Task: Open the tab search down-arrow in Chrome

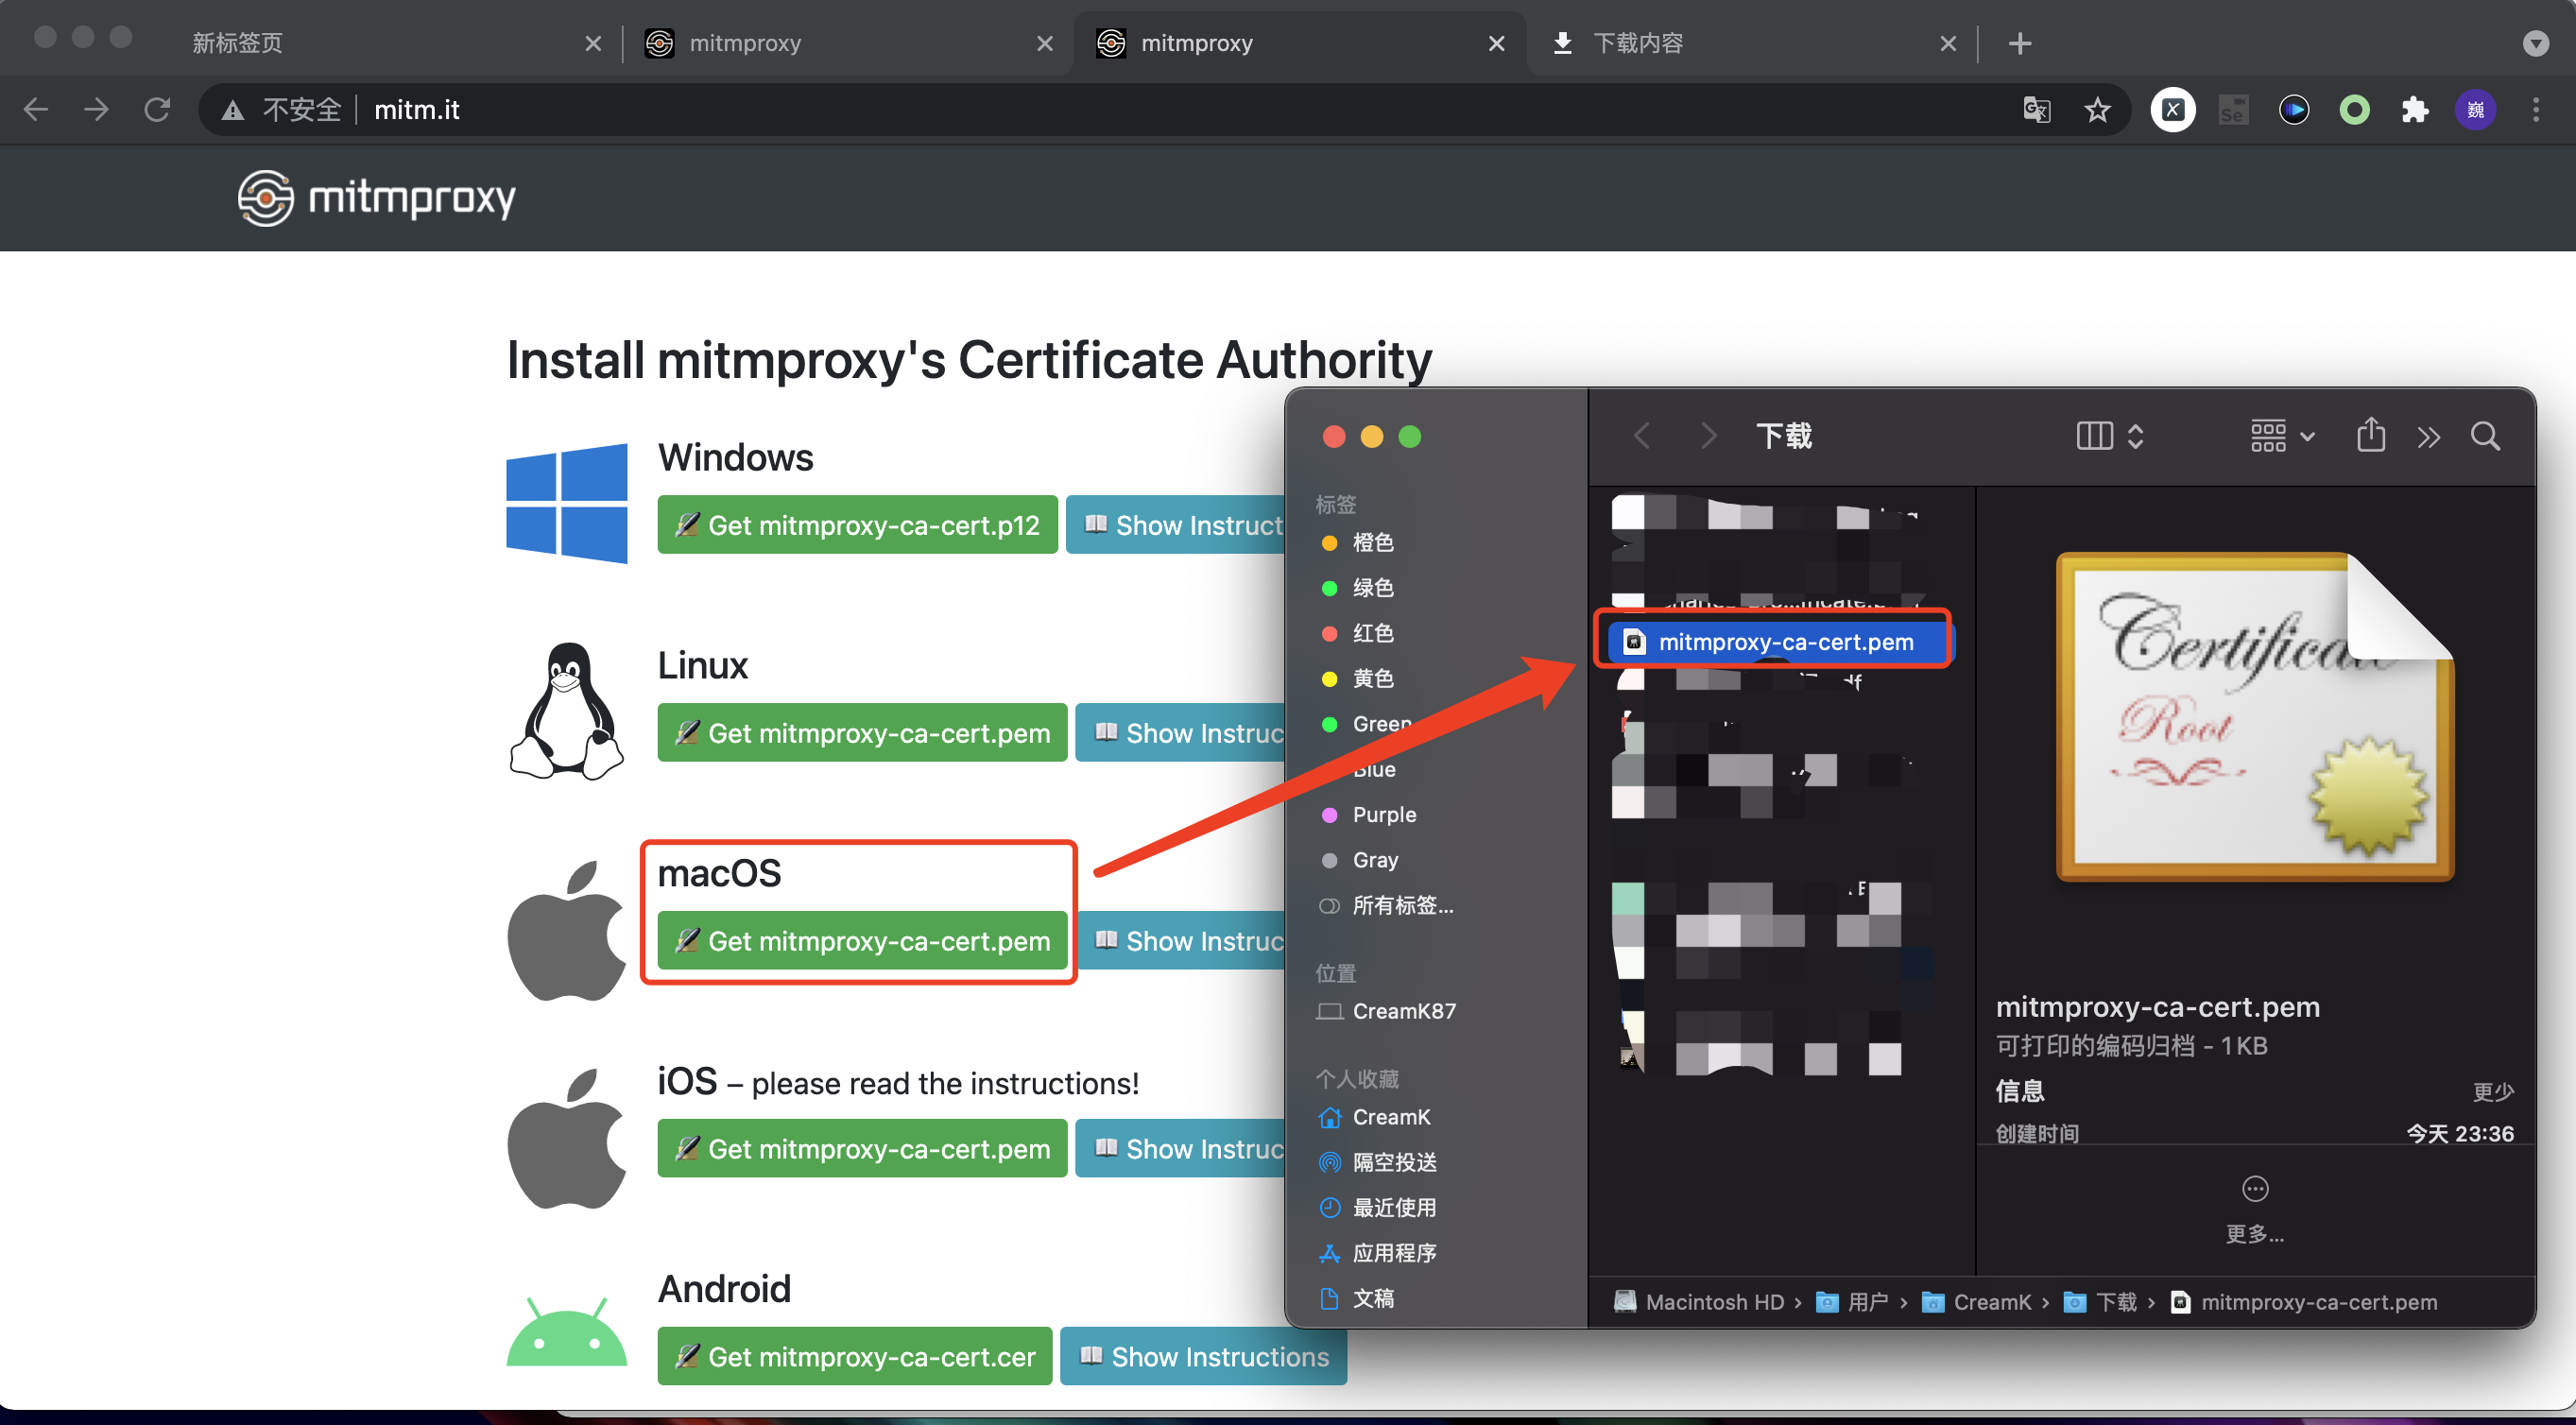Action: (x=2535, y=43)
